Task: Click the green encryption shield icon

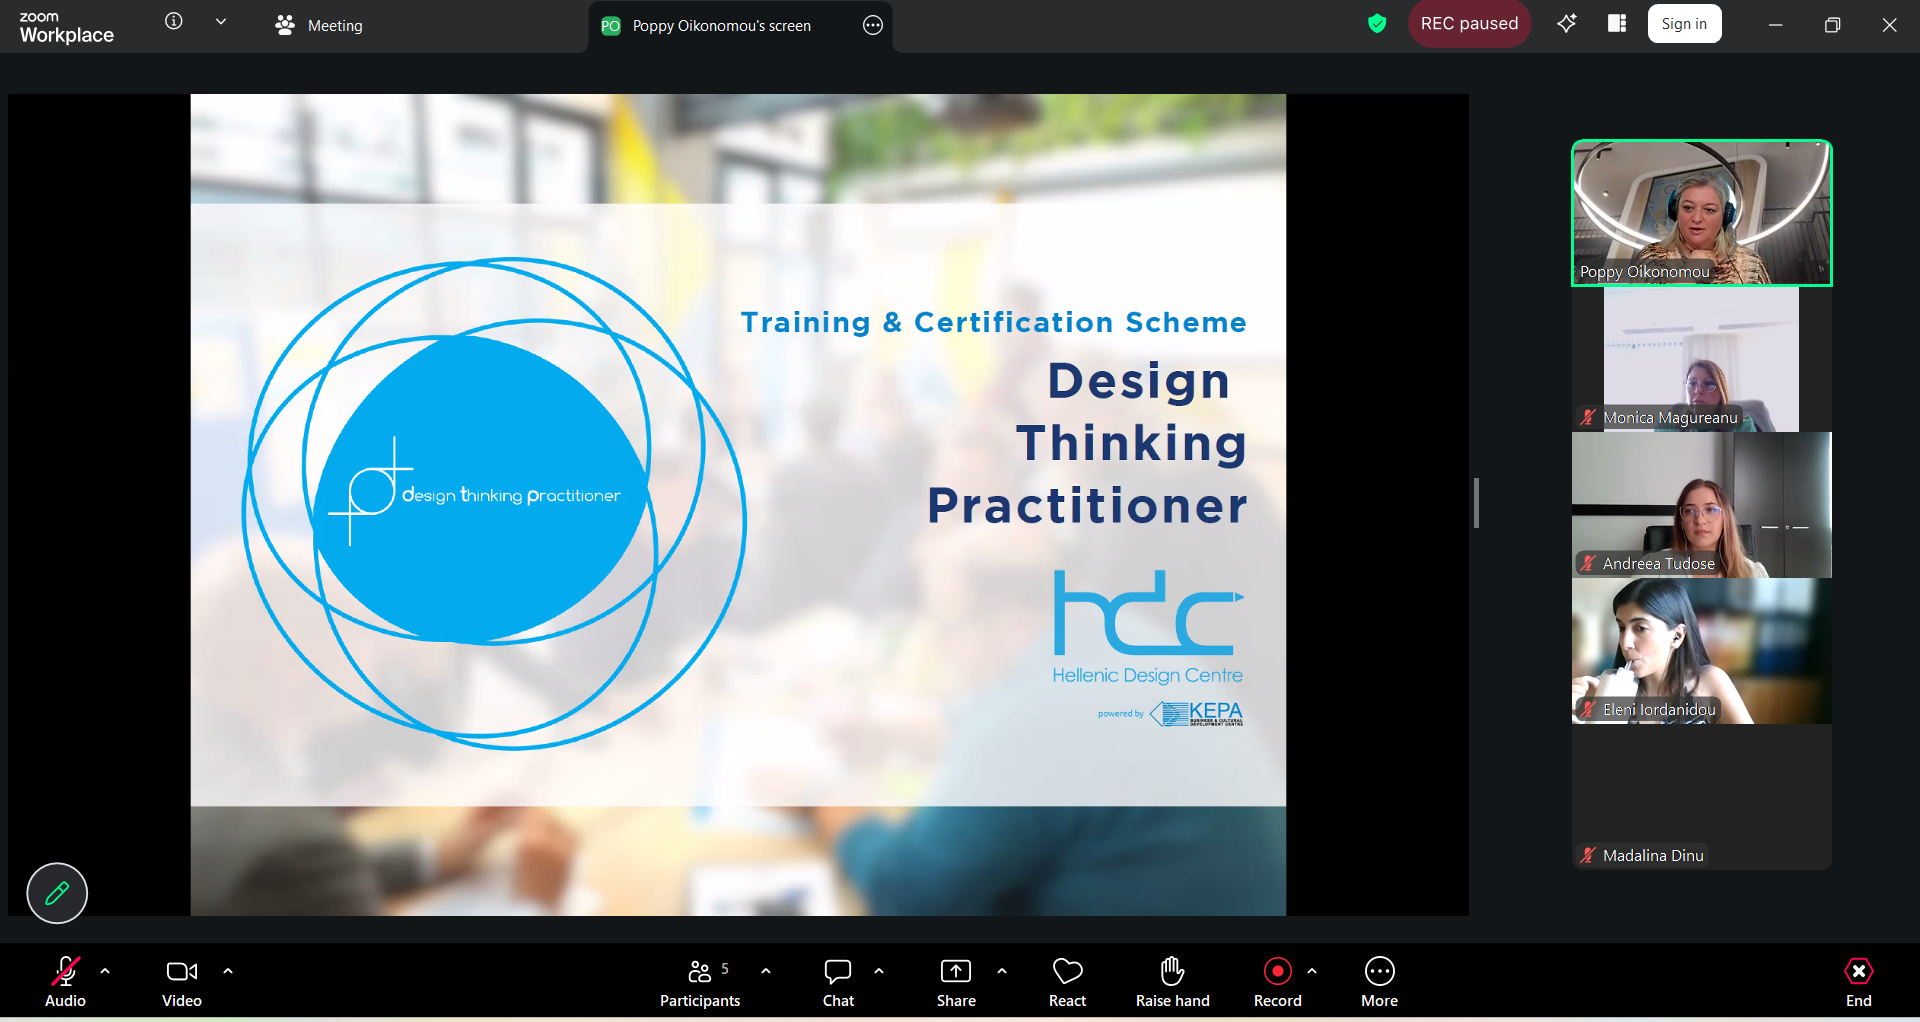Action: pyautogui.click(x=1377, y=23)
